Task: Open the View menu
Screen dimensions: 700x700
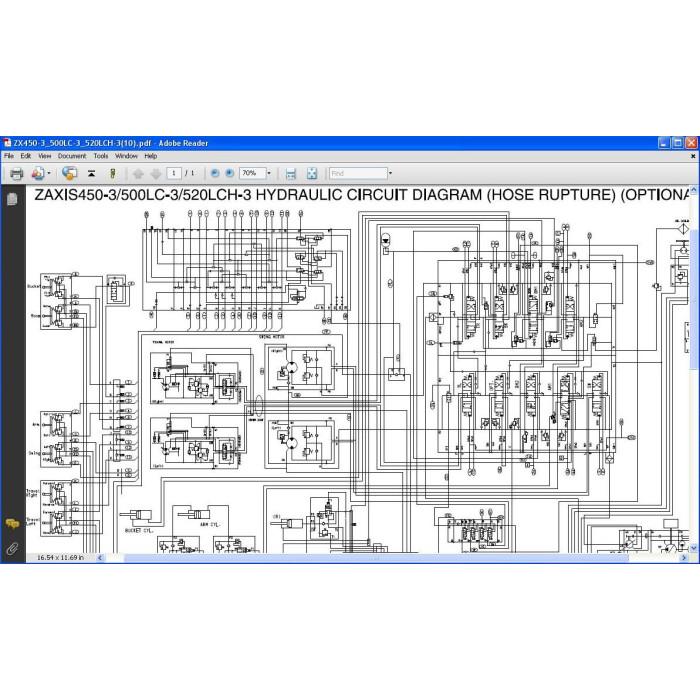Action: (45, 156)
